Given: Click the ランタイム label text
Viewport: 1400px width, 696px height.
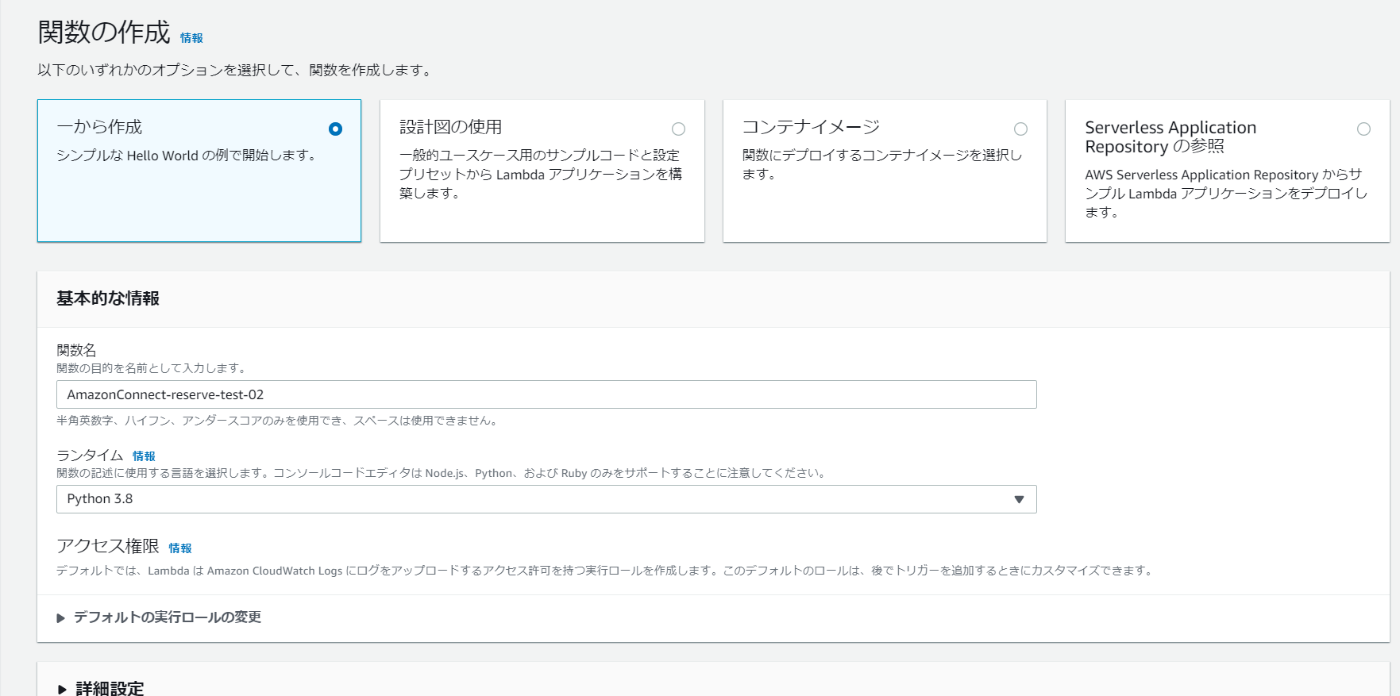Looking at the screenshot, I should coord(90,455).
